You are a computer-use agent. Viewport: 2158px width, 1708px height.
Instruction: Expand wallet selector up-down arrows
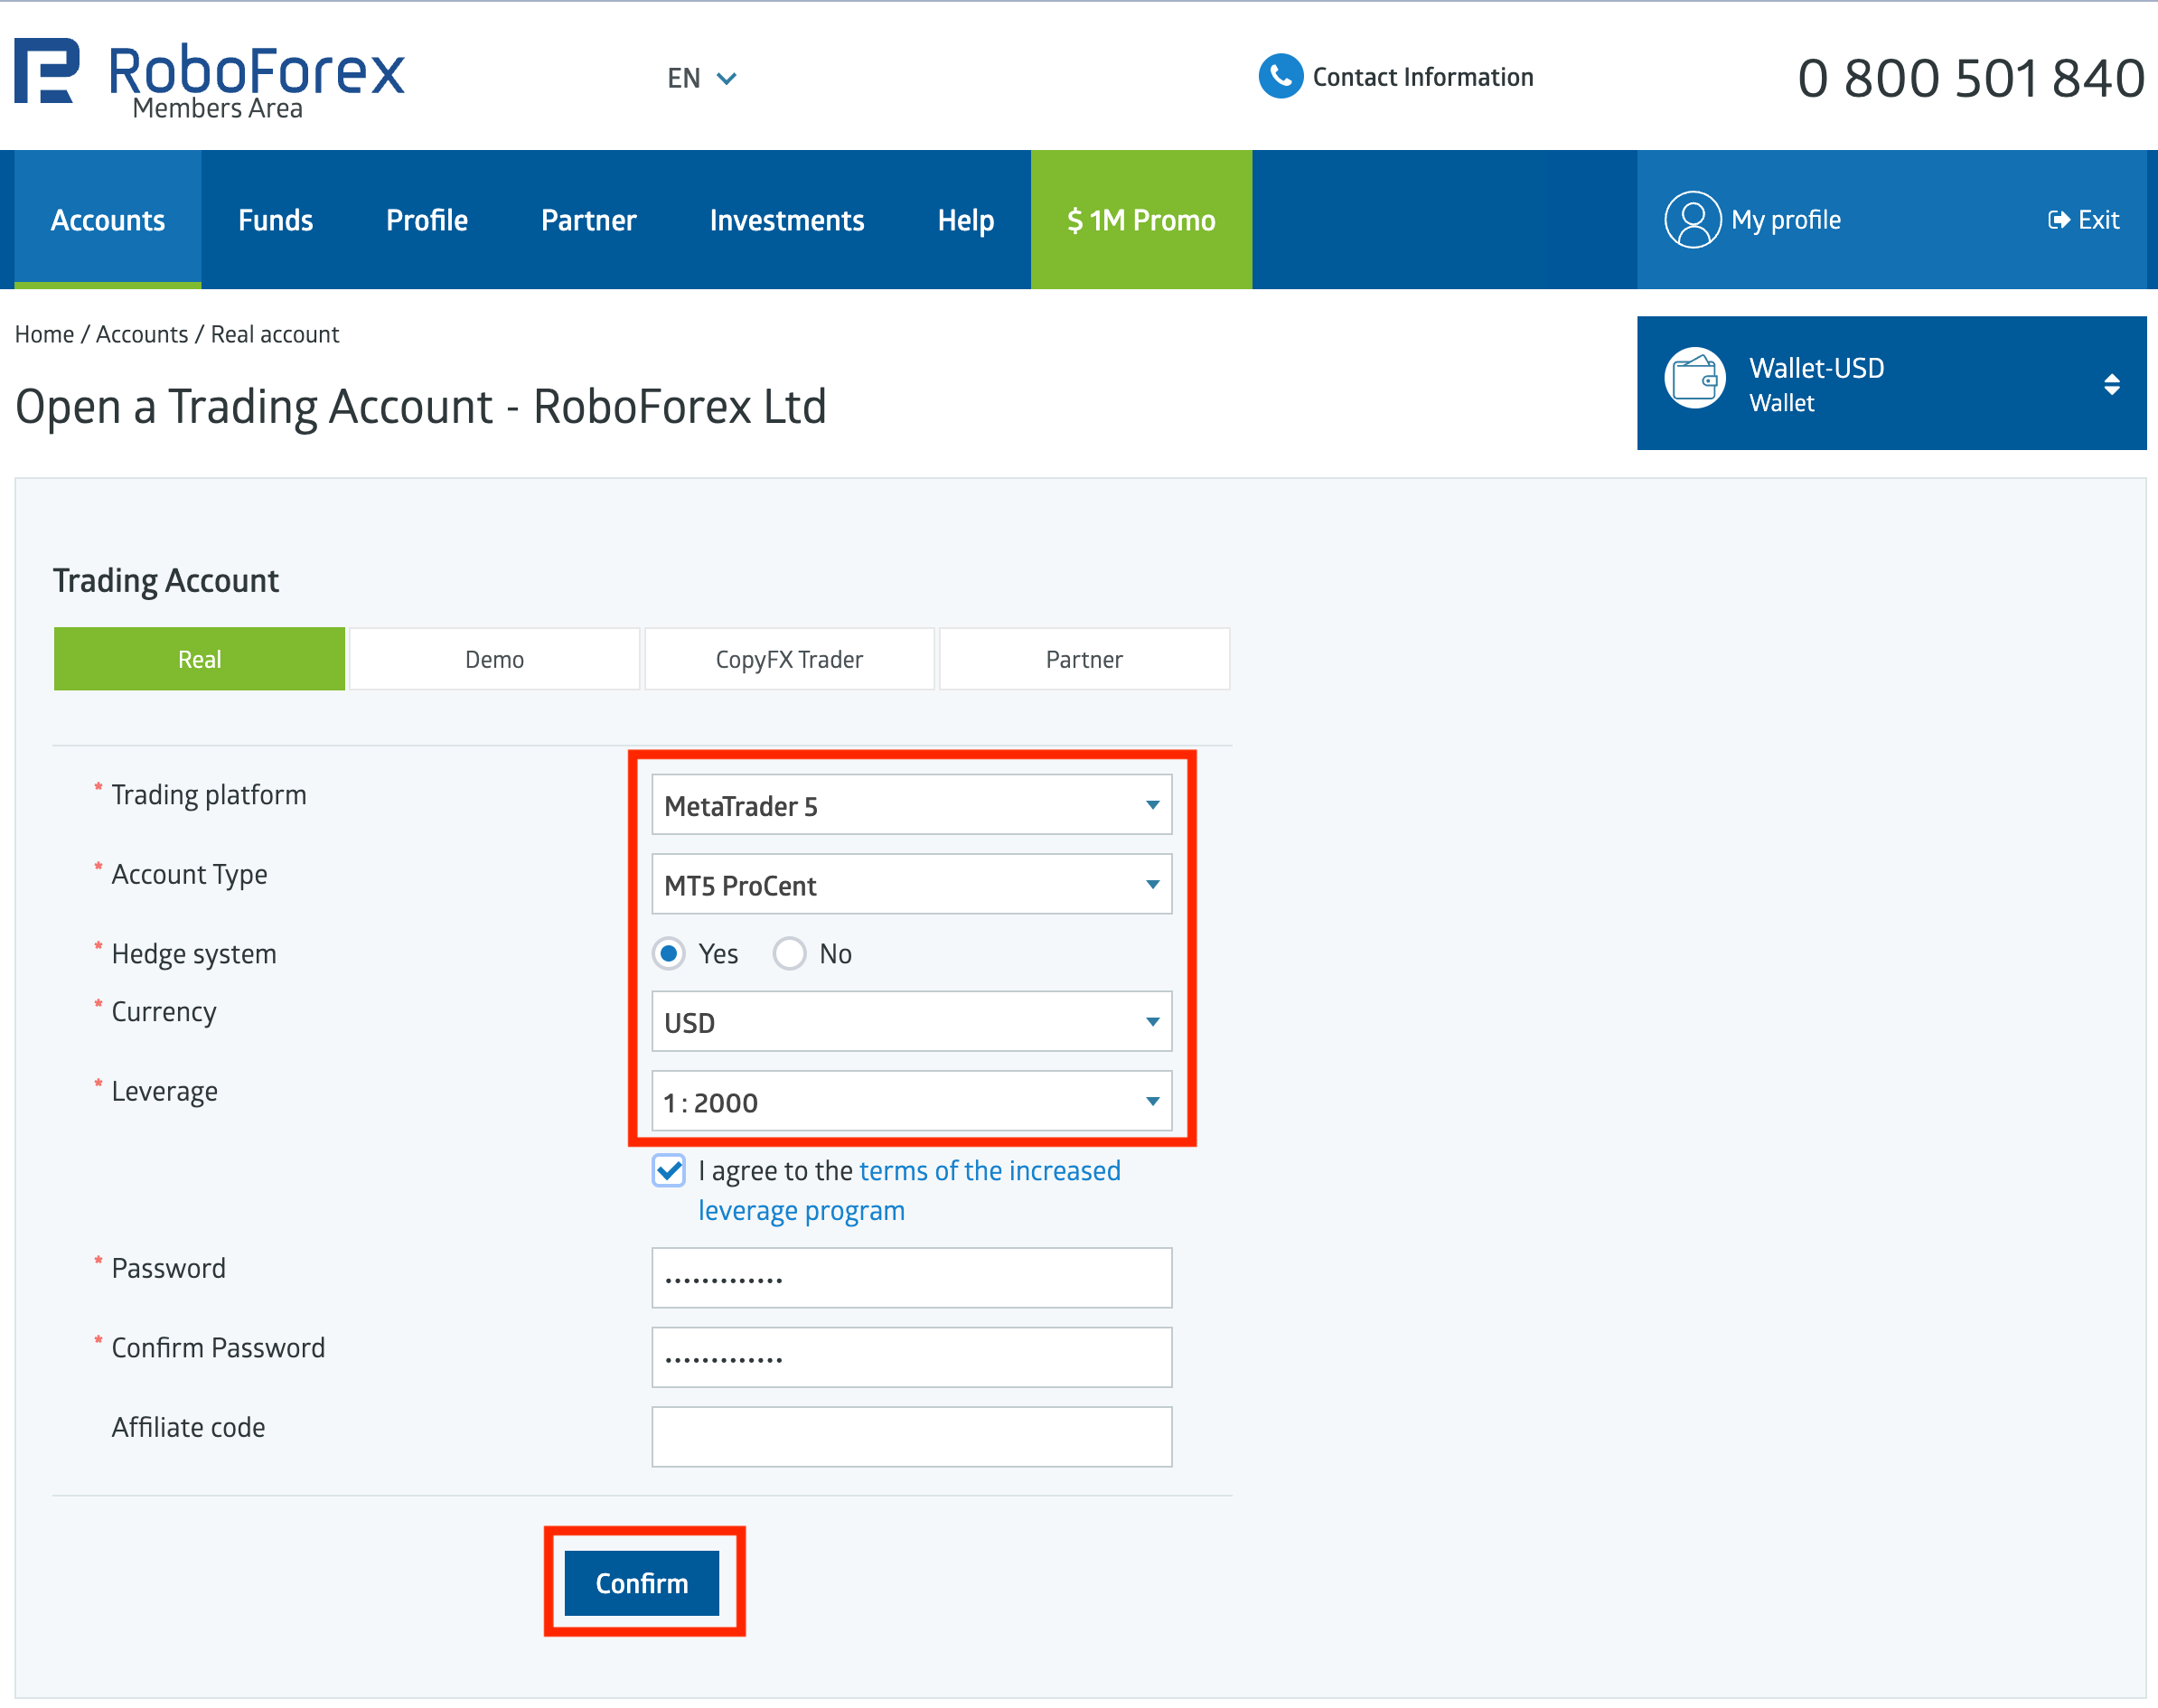pyautogui.click(x=2111, y=384)
